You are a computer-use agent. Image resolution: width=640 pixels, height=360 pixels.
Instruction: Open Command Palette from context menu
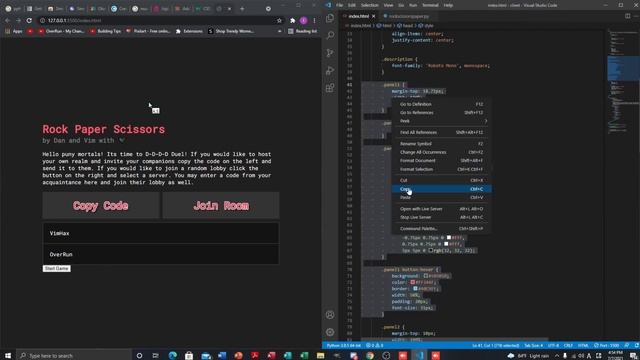point(441,229)
